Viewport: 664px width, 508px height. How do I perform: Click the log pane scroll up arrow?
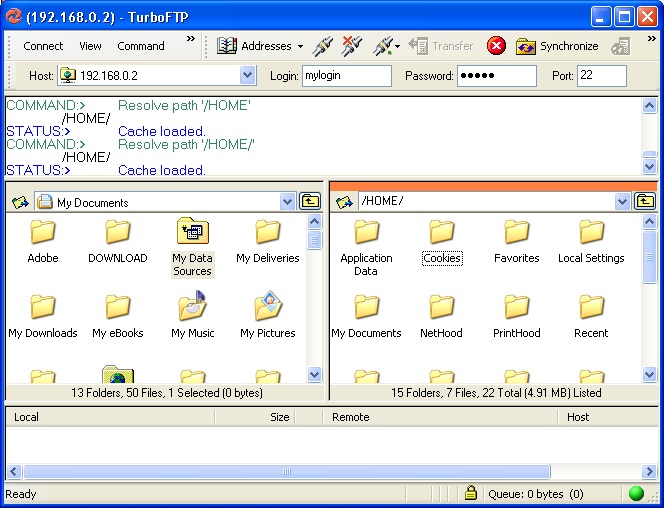649,105
